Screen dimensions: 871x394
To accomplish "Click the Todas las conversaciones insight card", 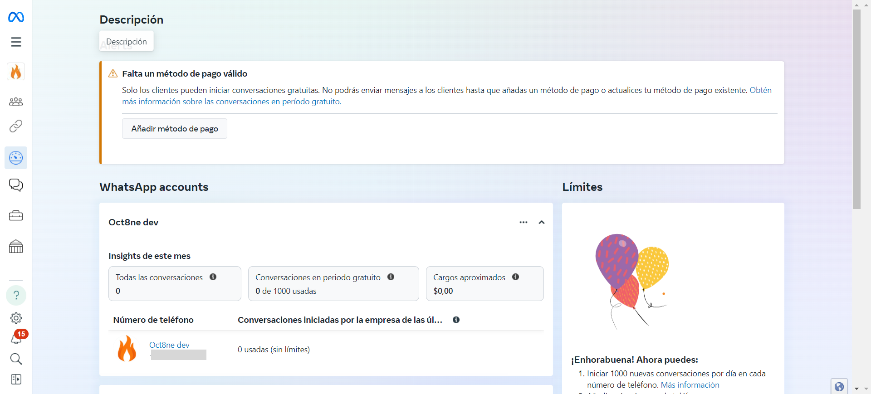I will click(x=175, y=283).
